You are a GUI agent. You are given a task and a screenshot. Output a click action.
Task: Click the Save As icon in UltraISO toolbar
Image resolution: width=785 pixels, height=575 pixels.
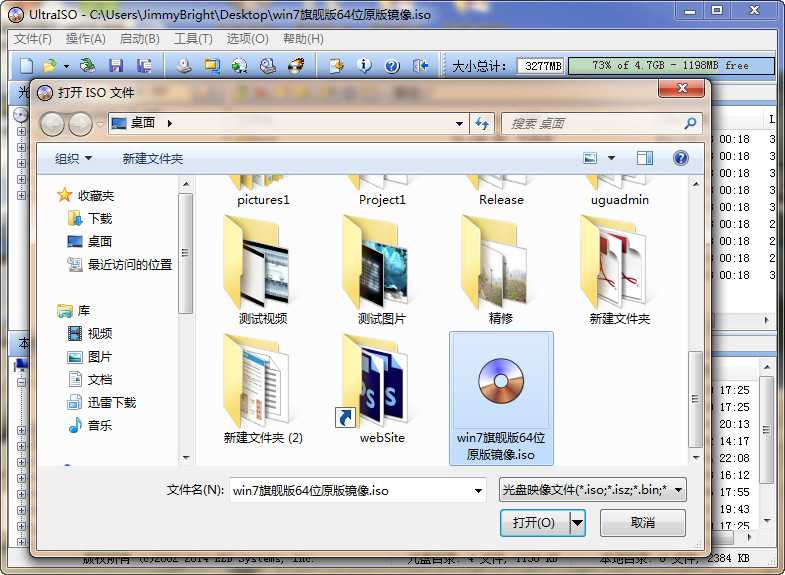point(145,66)
